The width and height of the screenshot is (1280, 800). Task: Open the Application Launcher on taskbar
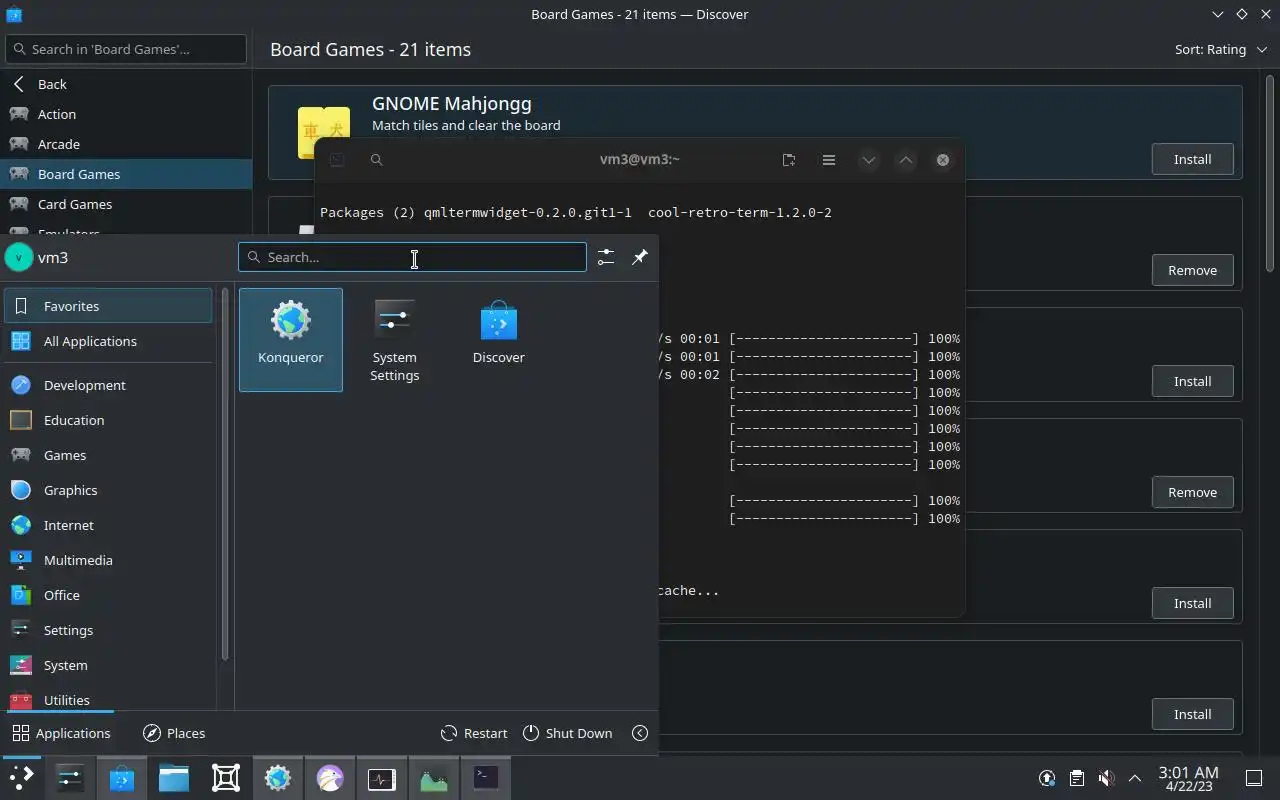[20, 777]
